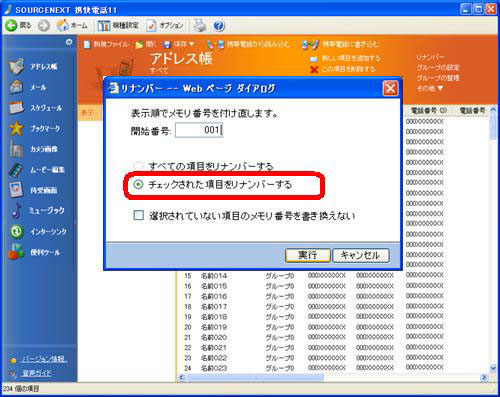Viewport: 500px width, 397px height.
Task: Click red X この項目を削除する
Action: (x=314, y=69)
